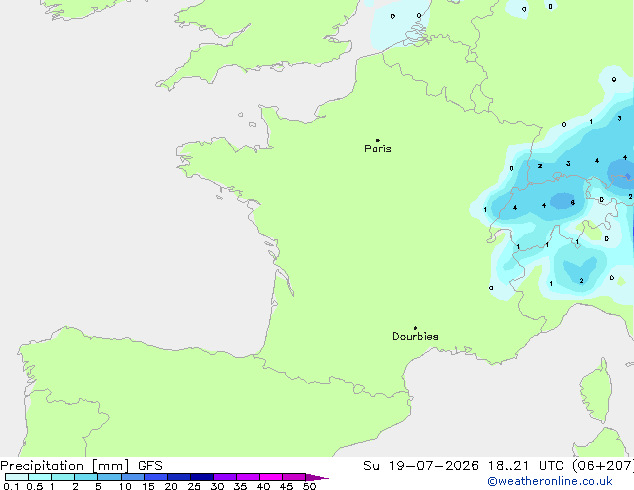Pick the purple 30–35 mm legend swatch

pyautogui.click(x=225, y=477)
